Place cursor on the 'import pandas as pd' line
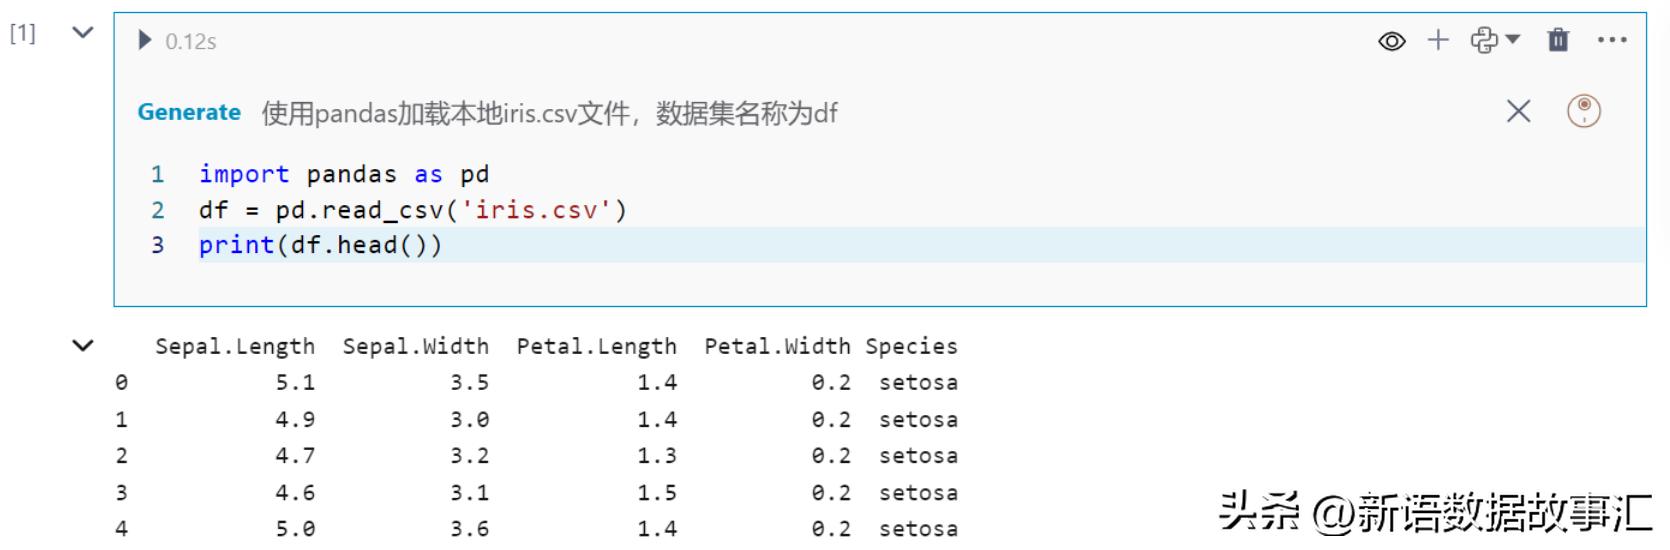Screen dimensions: 1670x550 click(x=344, y=174)
